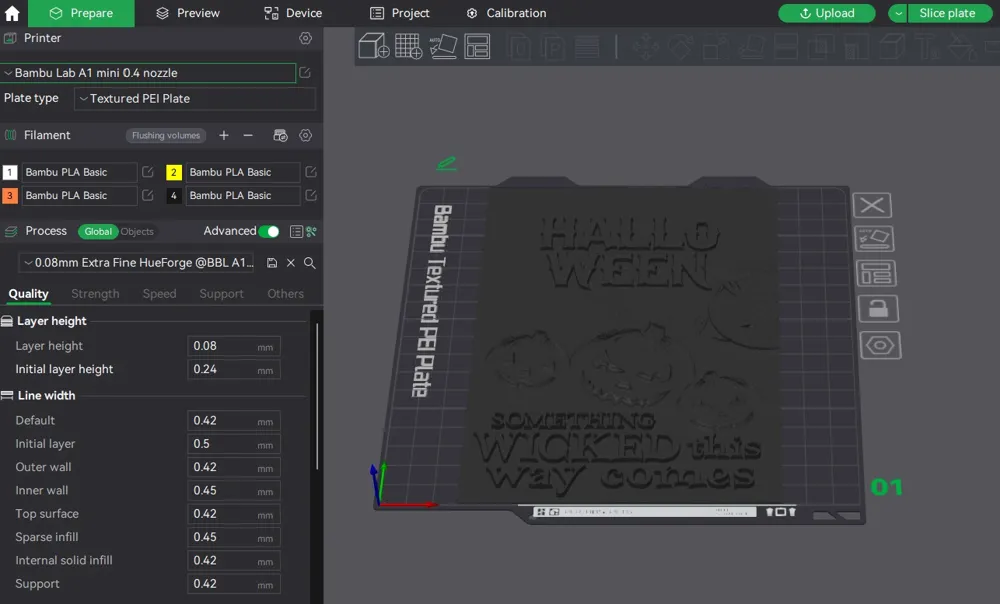The width and height of the screenshot is (1000, 604).
Task: Edit filament 4 preset
Action: click(x=311, y=195)
